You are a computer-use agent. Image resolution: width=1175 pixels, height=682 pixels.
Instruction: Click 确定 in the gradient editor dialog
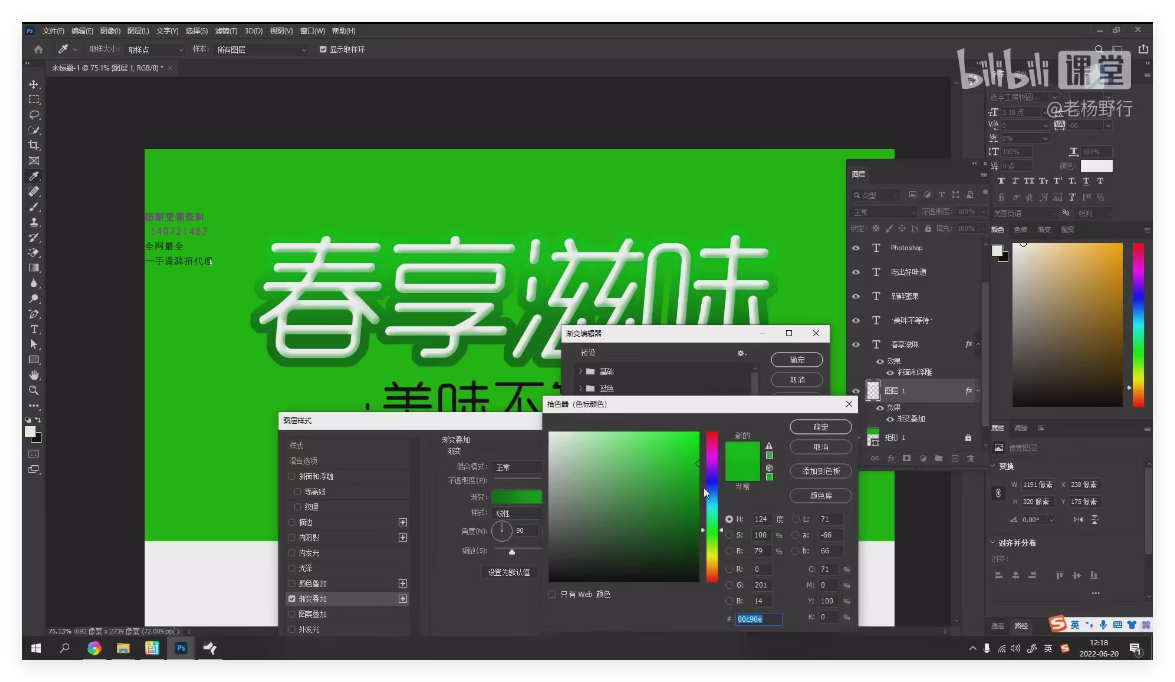click(x=797, y=360)
